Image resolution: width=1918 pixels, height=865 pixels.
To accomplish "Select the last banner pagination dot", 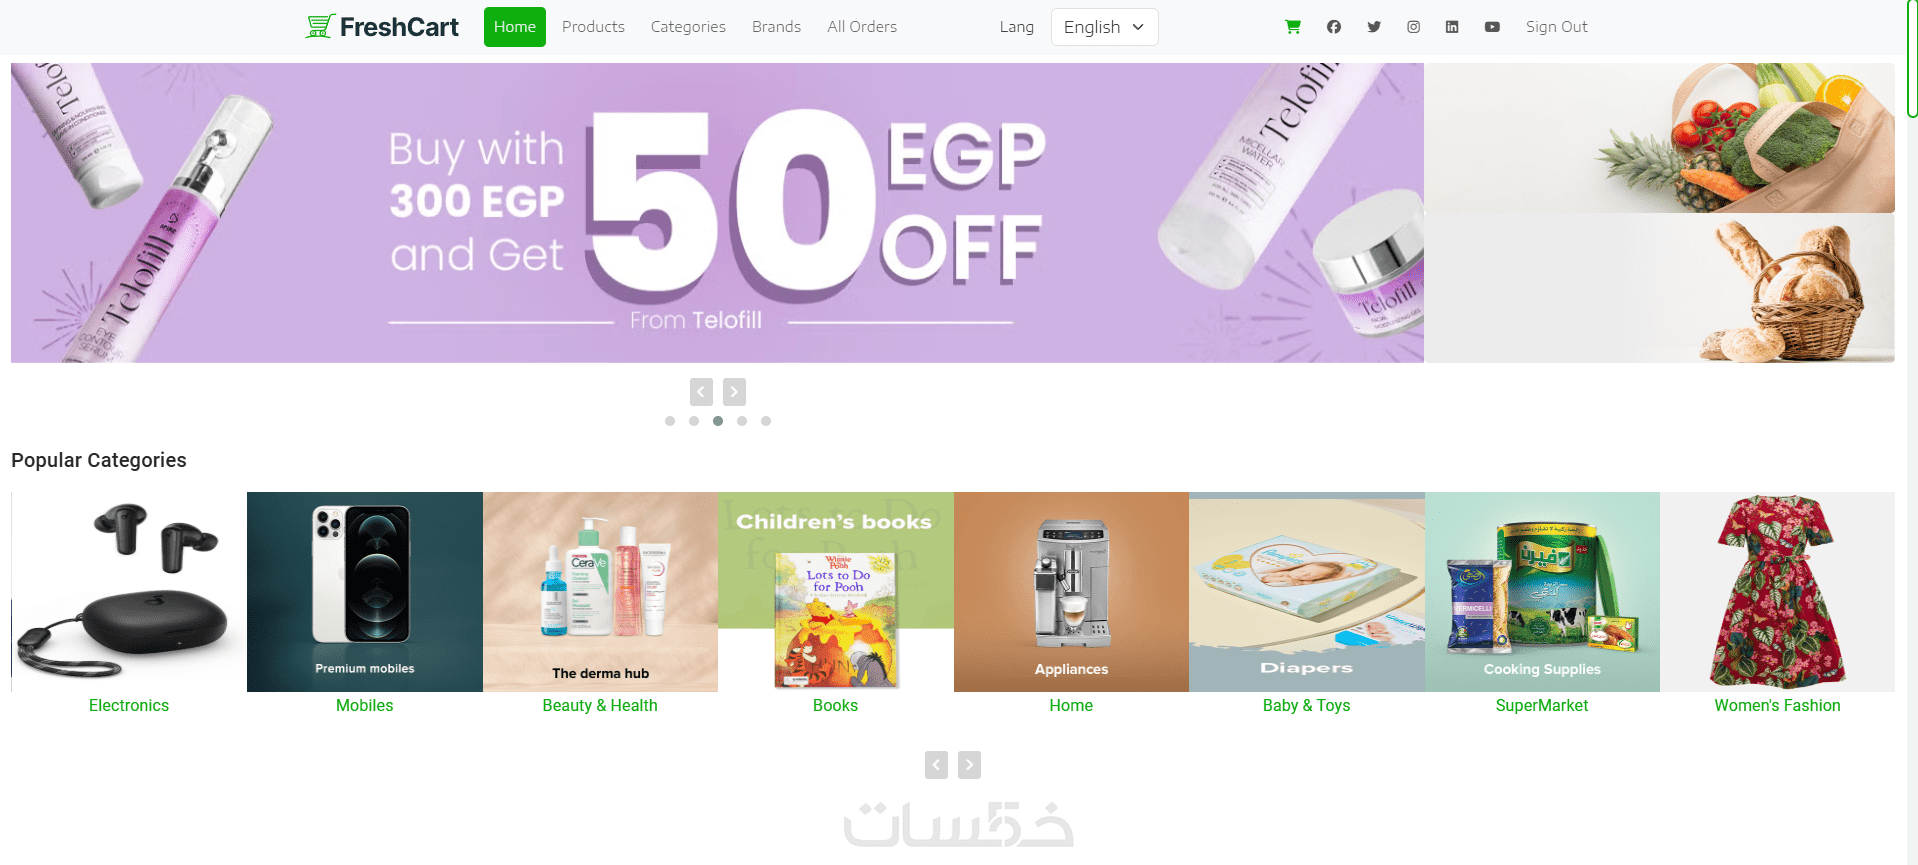I will (766, 421).
